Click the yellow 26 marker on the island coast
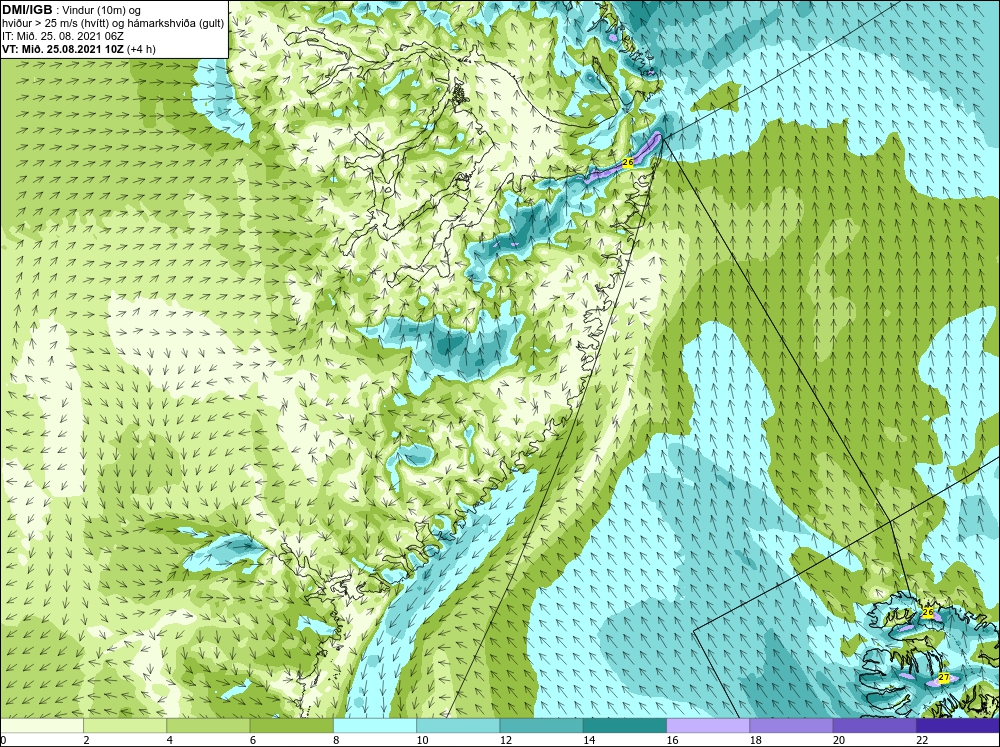The width and height of the screenshot is (1000, 747). (928, 612)
